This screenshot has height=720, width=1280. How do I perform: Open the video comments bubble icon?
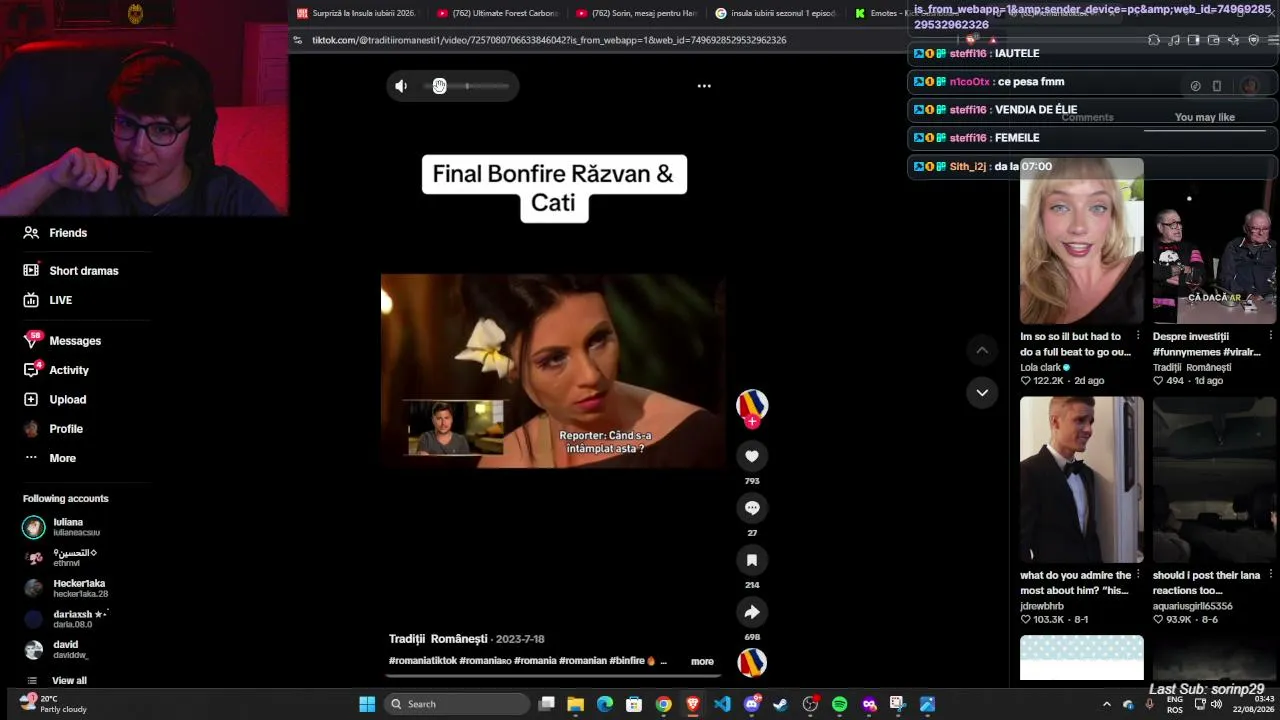click(x=752, y=508)
